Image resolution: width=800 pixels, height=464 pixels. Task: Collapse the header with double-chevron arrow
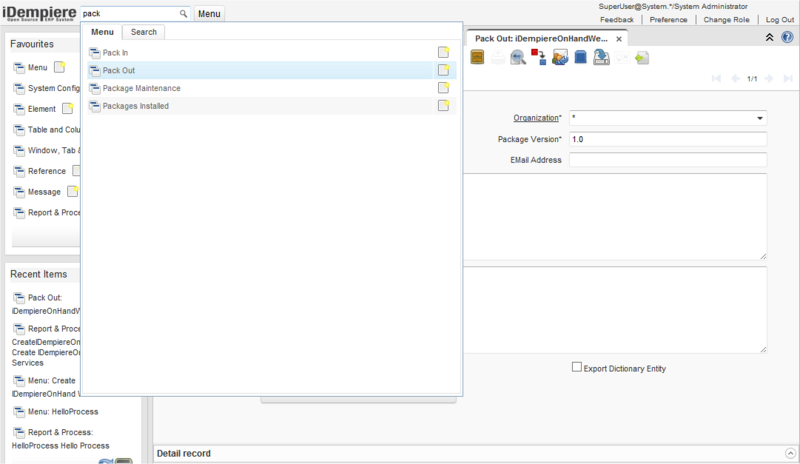[769, 37]
